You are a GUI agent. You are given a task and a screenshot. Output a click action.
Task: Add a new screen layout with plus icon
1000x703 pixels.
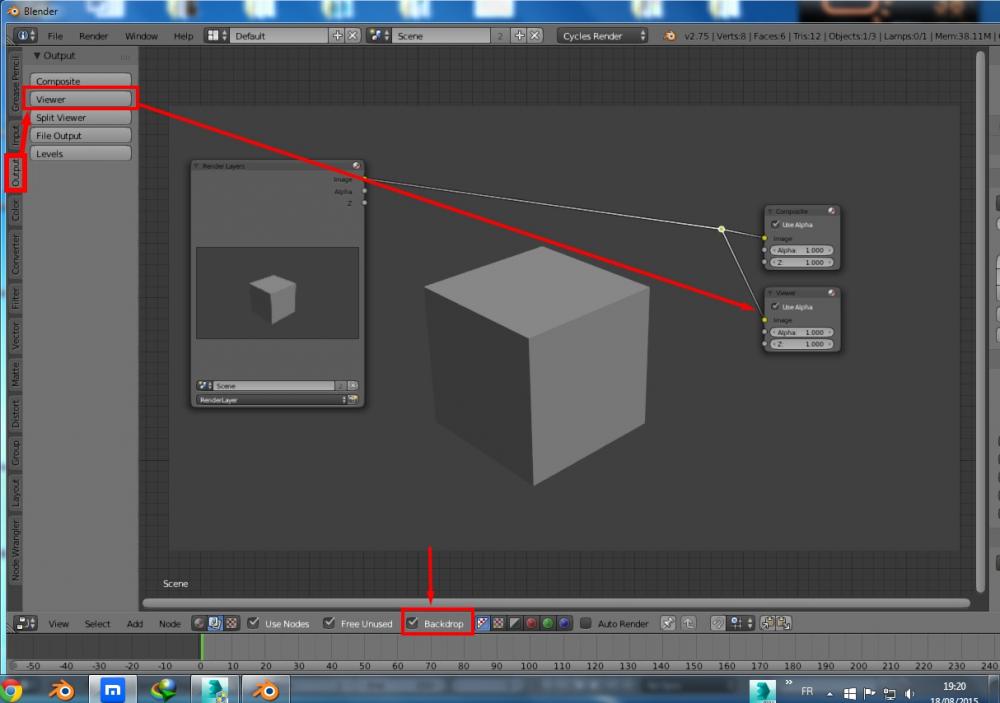pyautogui.click(x=337, y=35)
